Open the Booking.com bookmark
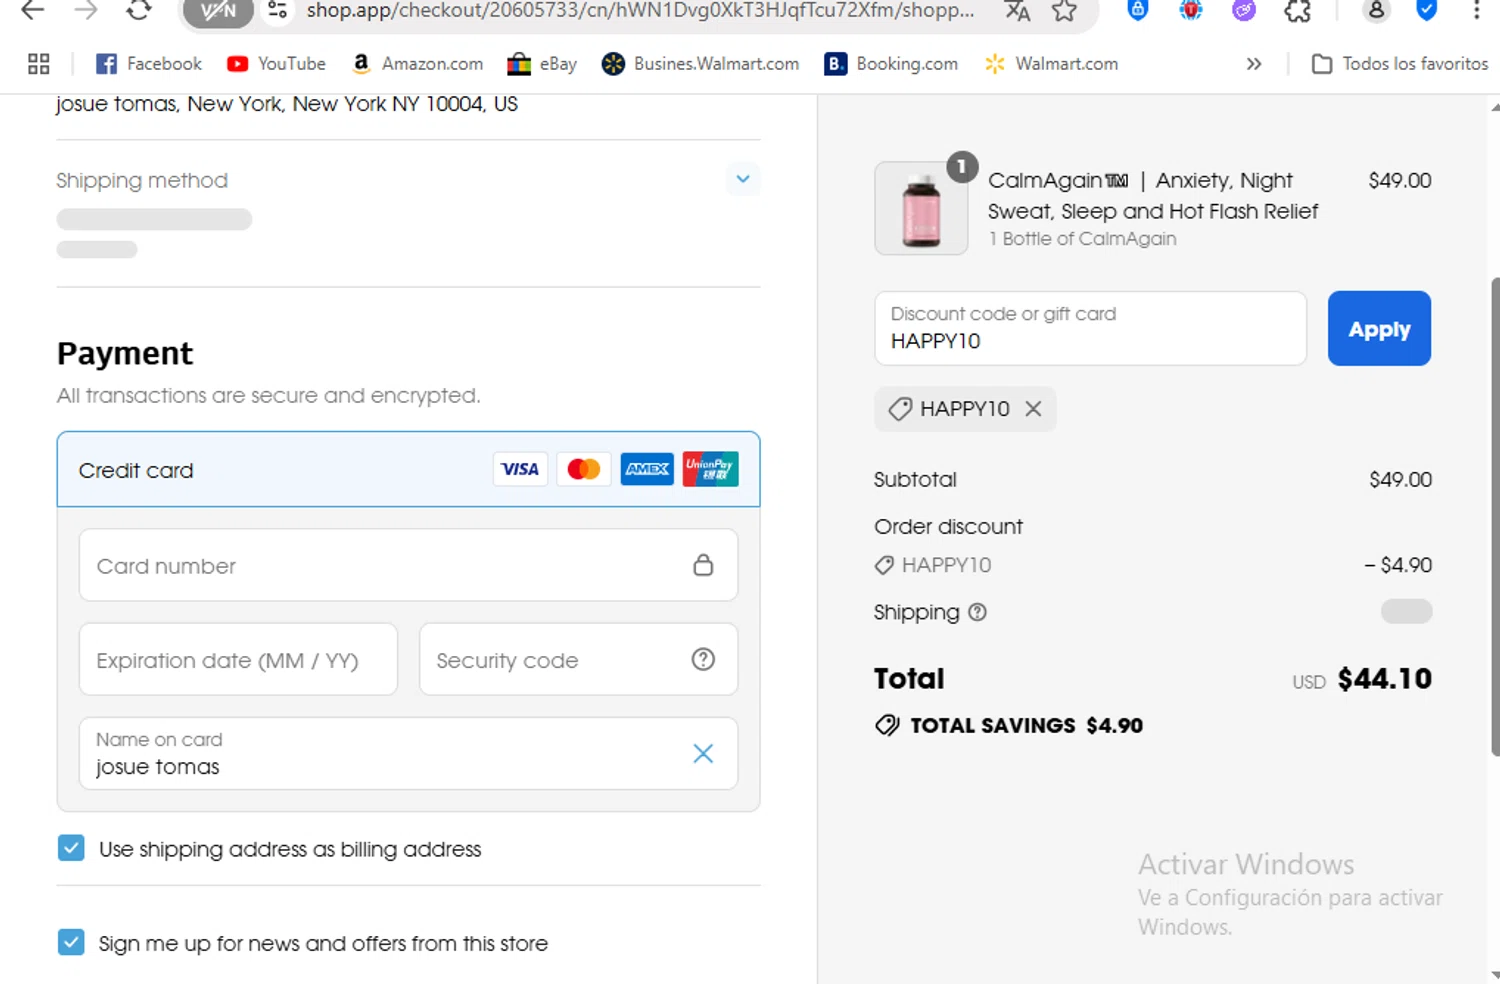Viewport: 1500px width, 984px height. click(891, 64)
